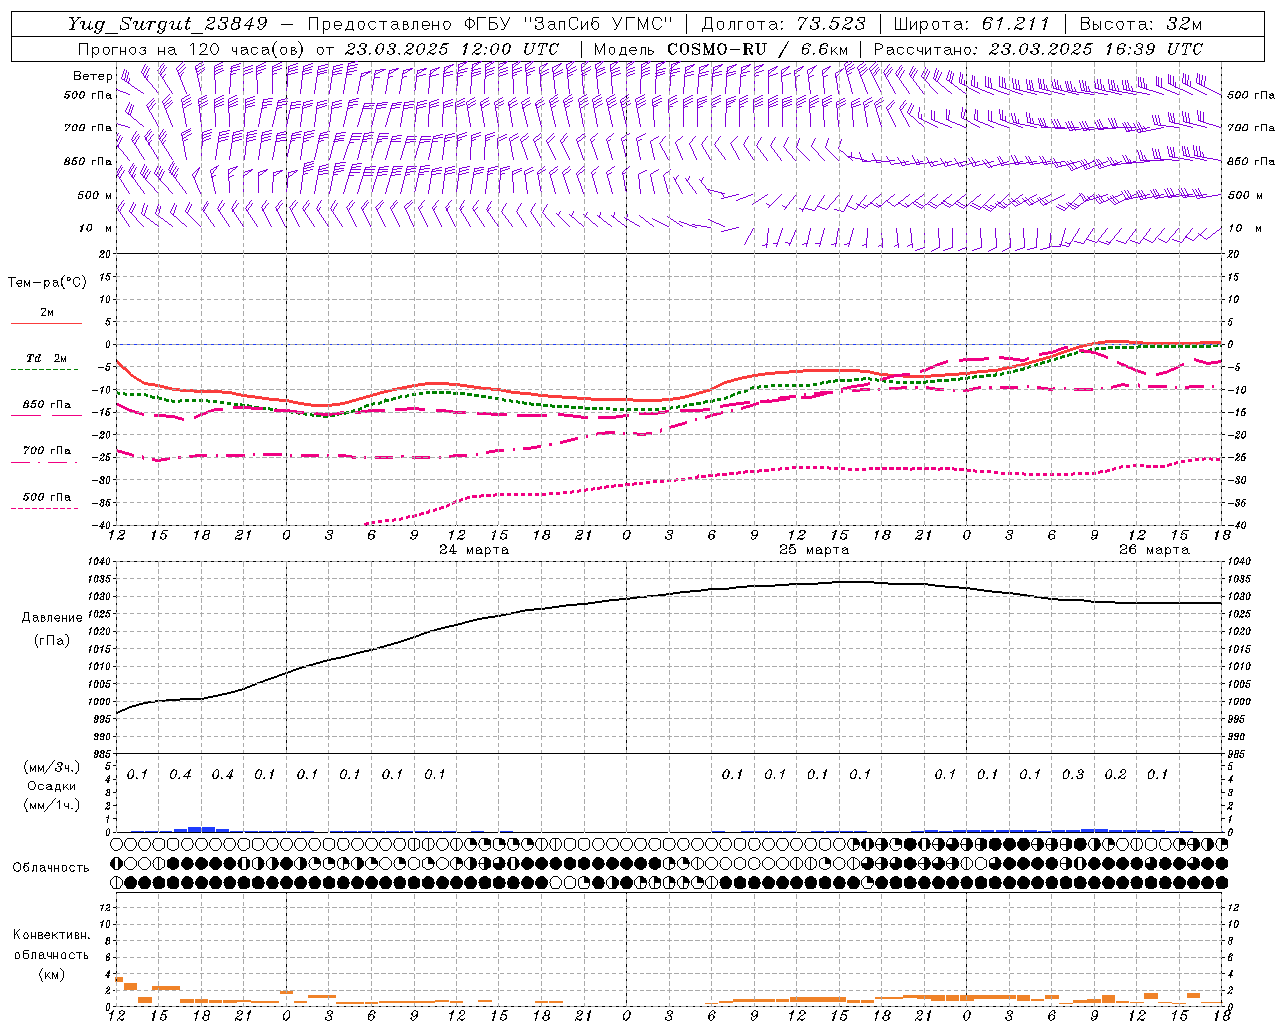Click the Осадки precipitation panel title
1280x1024 pixels.
pos(51,786)
